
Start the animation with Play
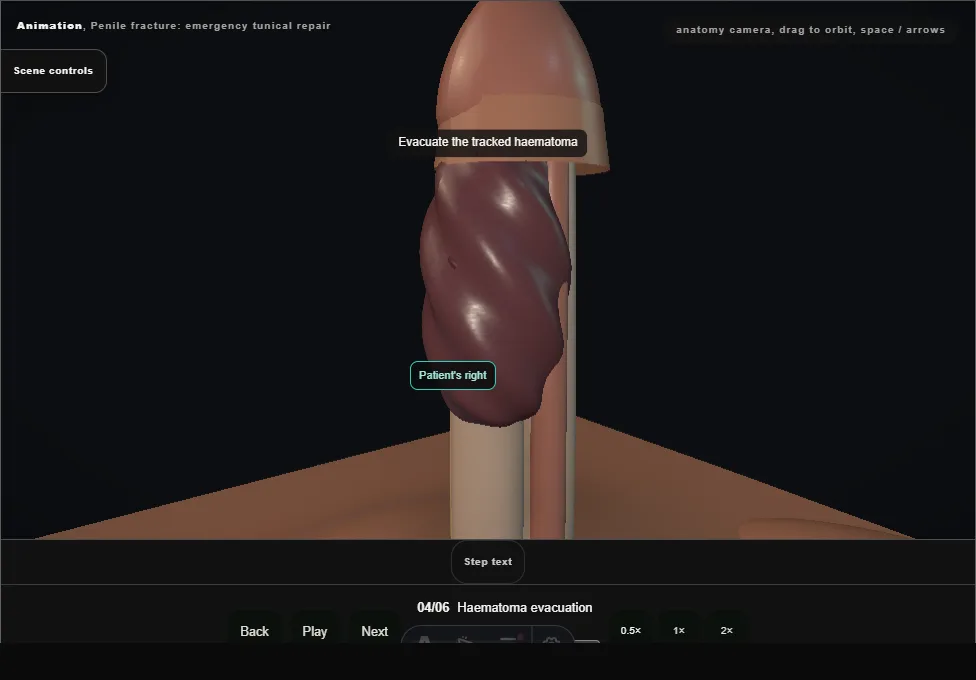[314, 631]
